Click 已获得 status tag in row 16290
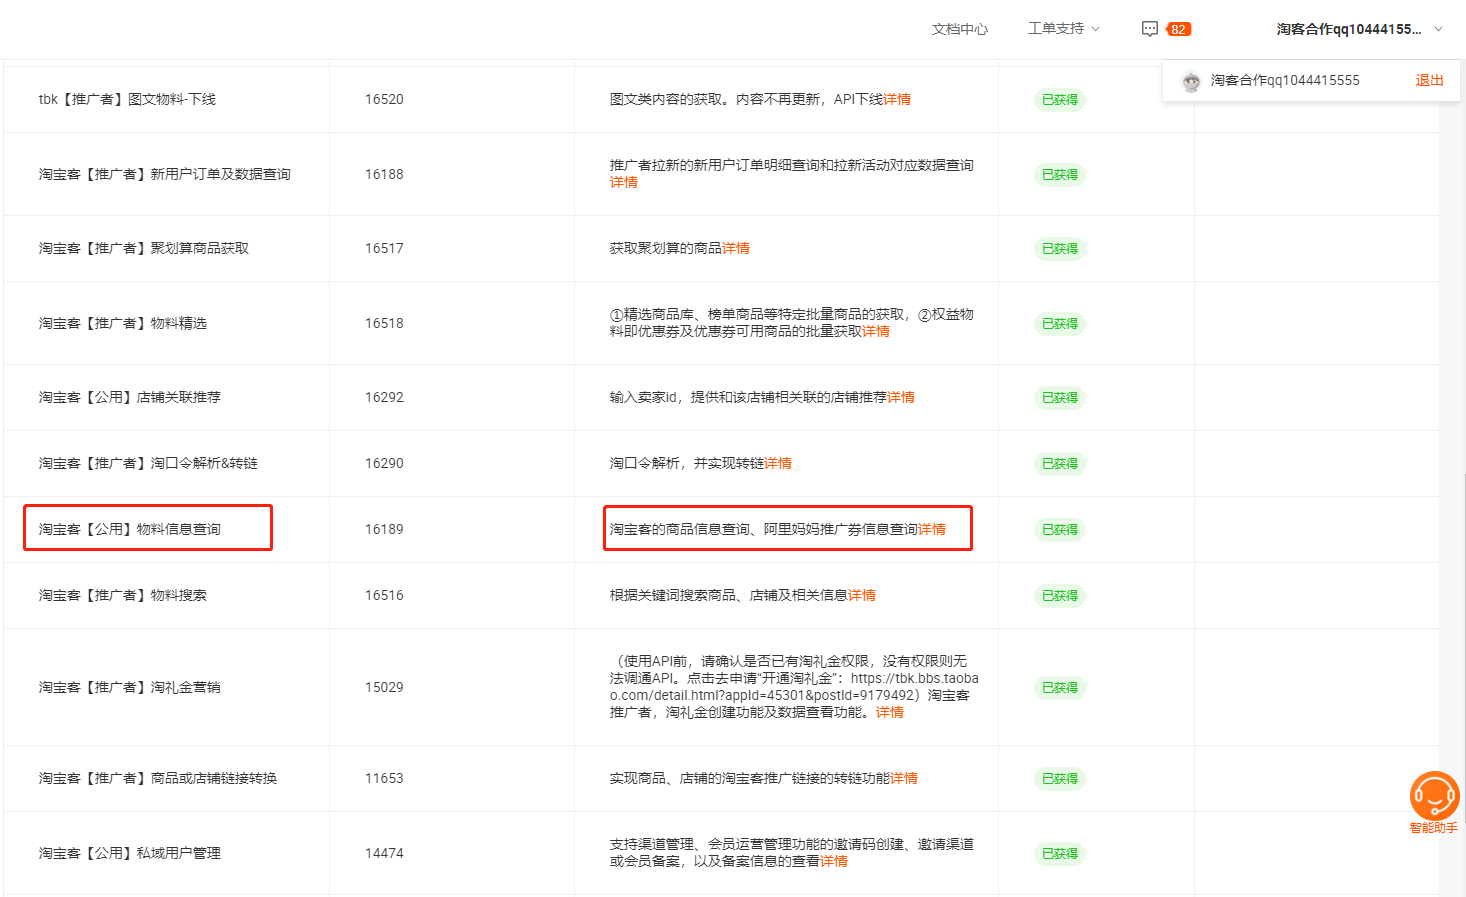Image resolution: width=1466 pixels, height=897 pixels. [x=1060, y=464]
